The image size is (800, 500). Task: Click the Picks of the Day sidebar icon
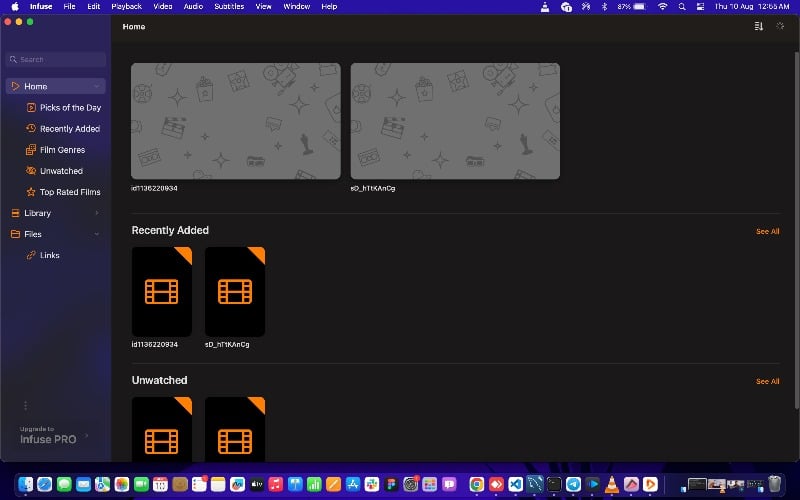(x=31, y=107)
